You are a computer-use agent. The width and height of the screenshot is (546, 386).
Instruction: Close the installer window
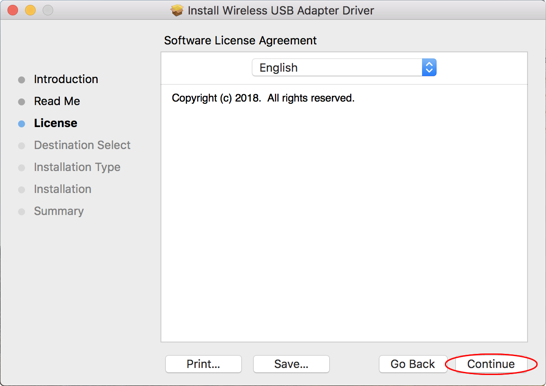tap(13, 10)
